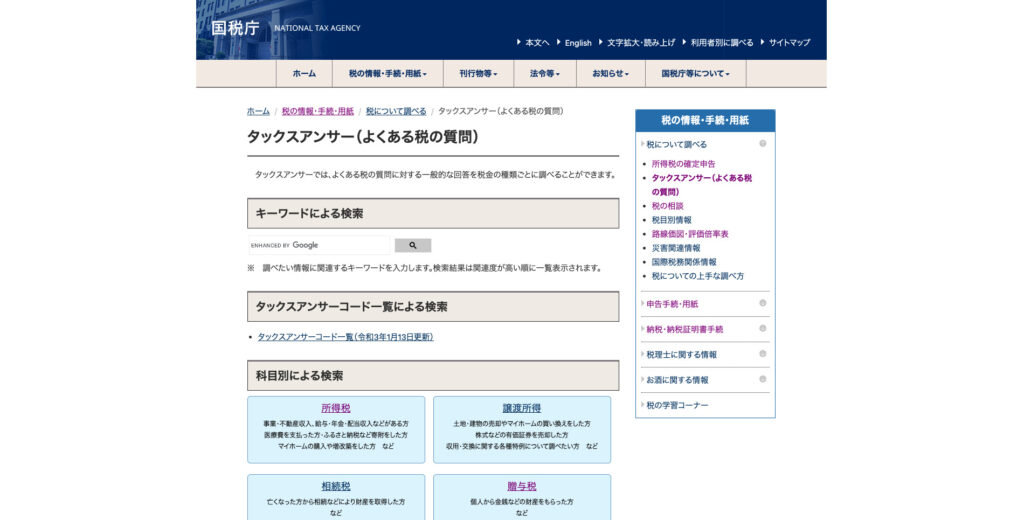Toggle the 税理士に関する情報 sidebar circle icon
The height and width of the screenshot is (520, 1024).
pyautogui.click(x=762, y=354)
